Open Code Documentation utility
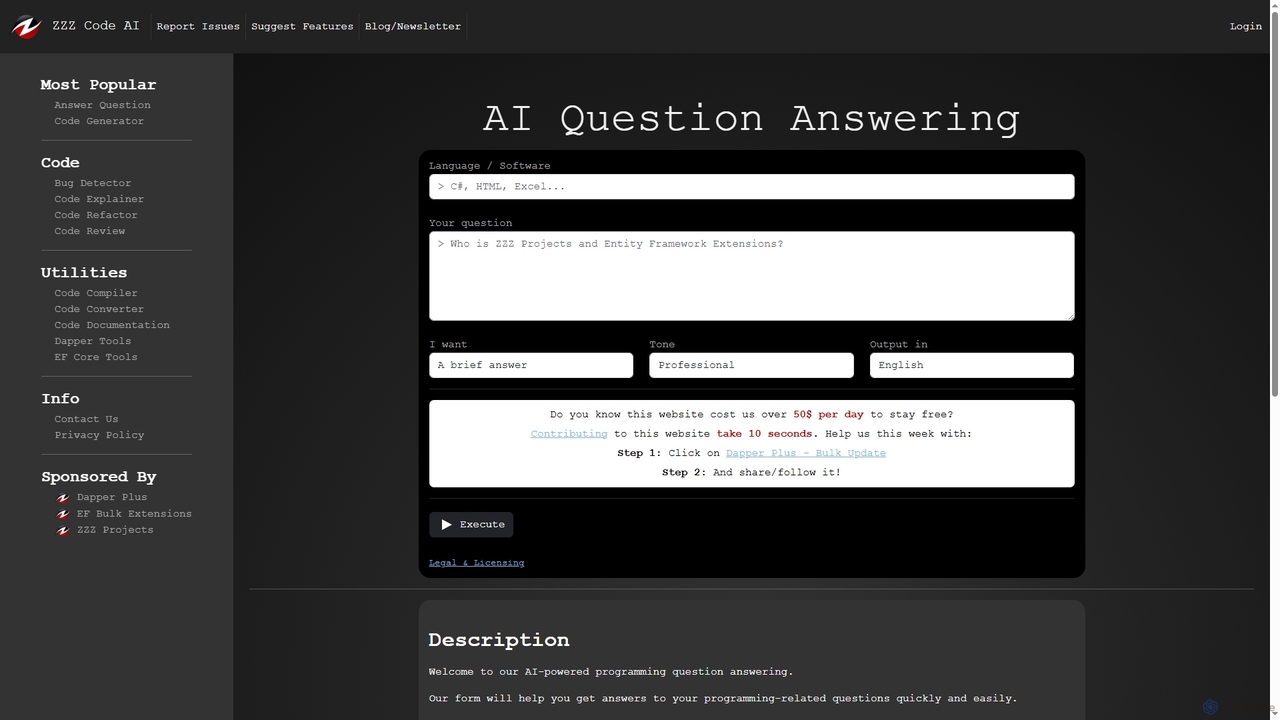The height and width of the screenshot is (720, 1280). click(x=112, y=325)
